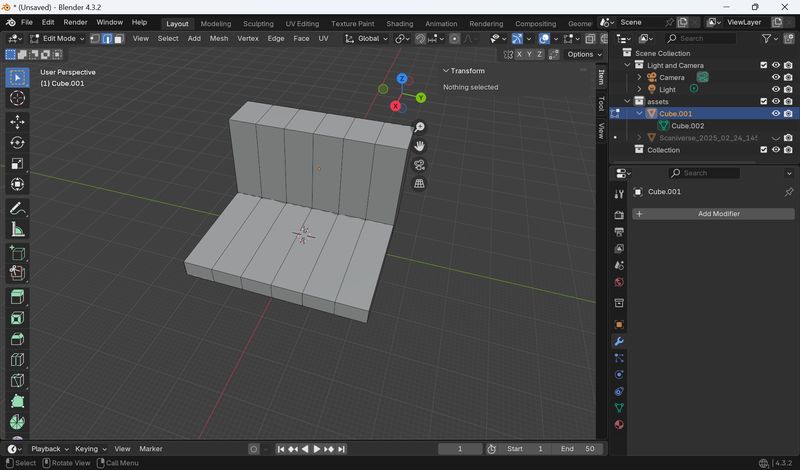Click the zoom view magnifier icon
Viewport: 800px width, 470px height.
(419, 127)
